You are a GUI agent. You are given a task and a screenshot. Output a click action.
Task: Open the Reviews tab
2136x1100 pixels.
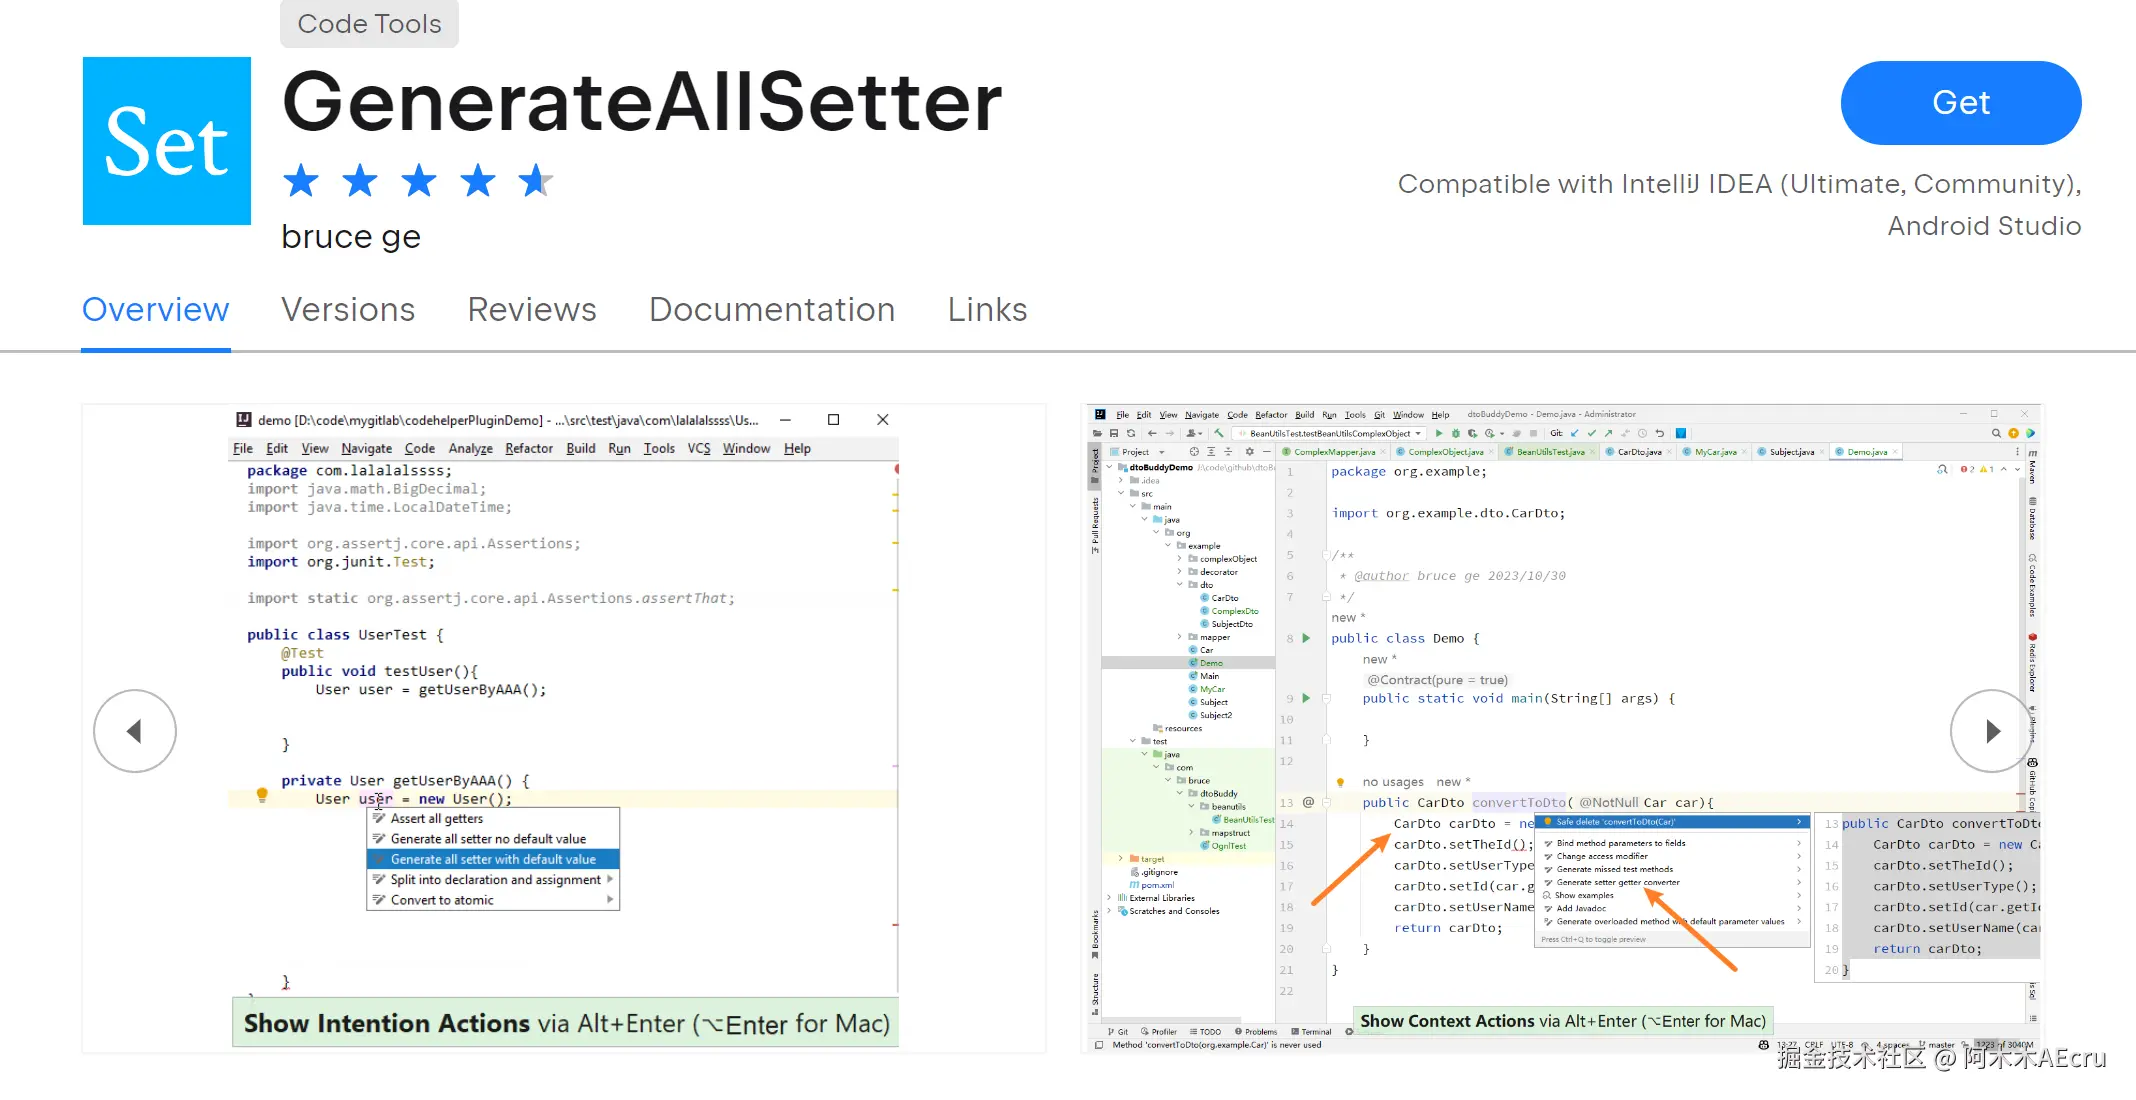[x=532, y=310]
